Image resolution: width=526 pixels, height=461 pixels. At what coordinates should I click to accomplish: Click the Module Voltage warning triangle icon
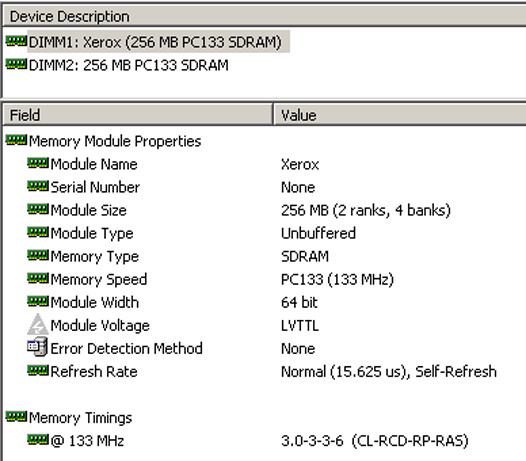38,324
